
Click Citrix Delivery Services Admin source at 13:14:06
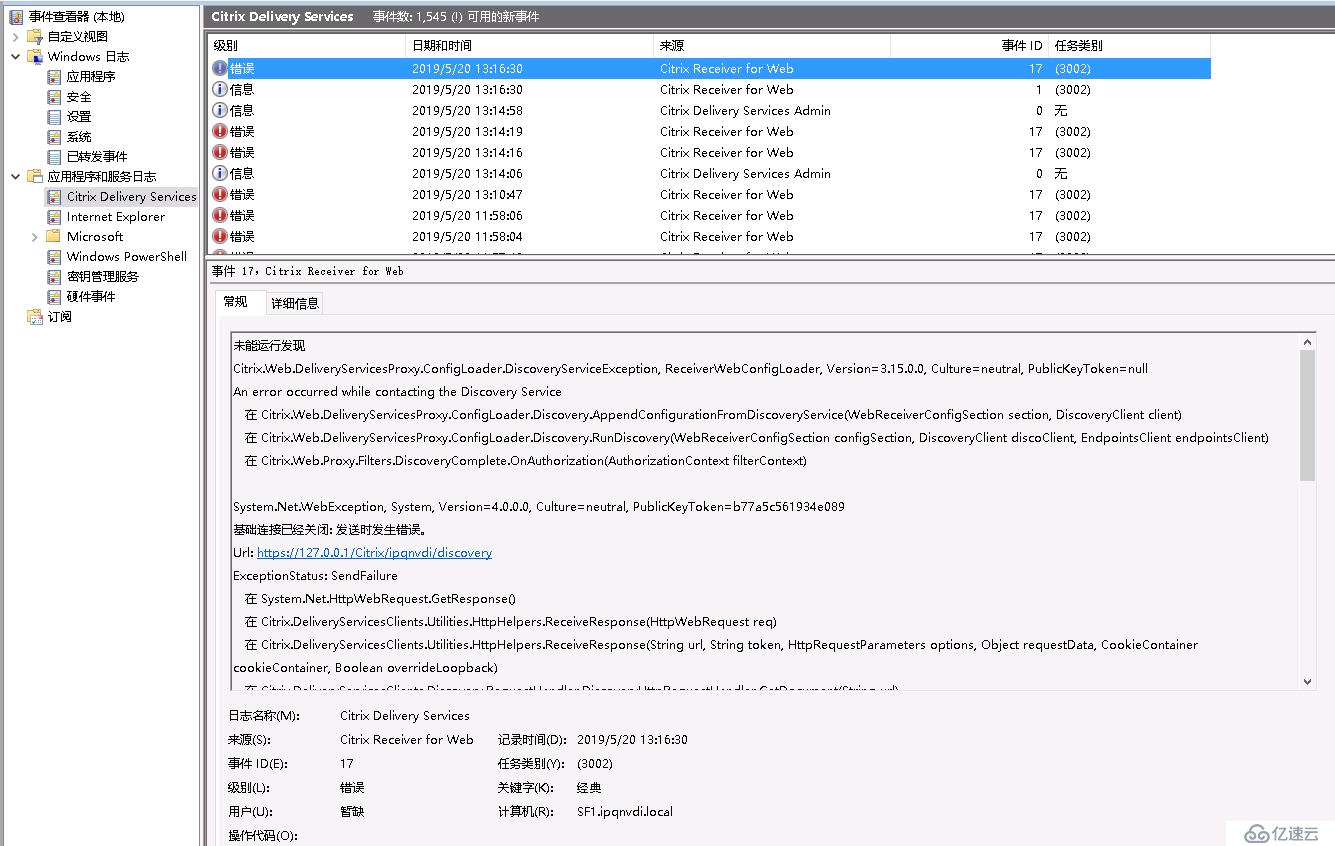coord(745,174)
